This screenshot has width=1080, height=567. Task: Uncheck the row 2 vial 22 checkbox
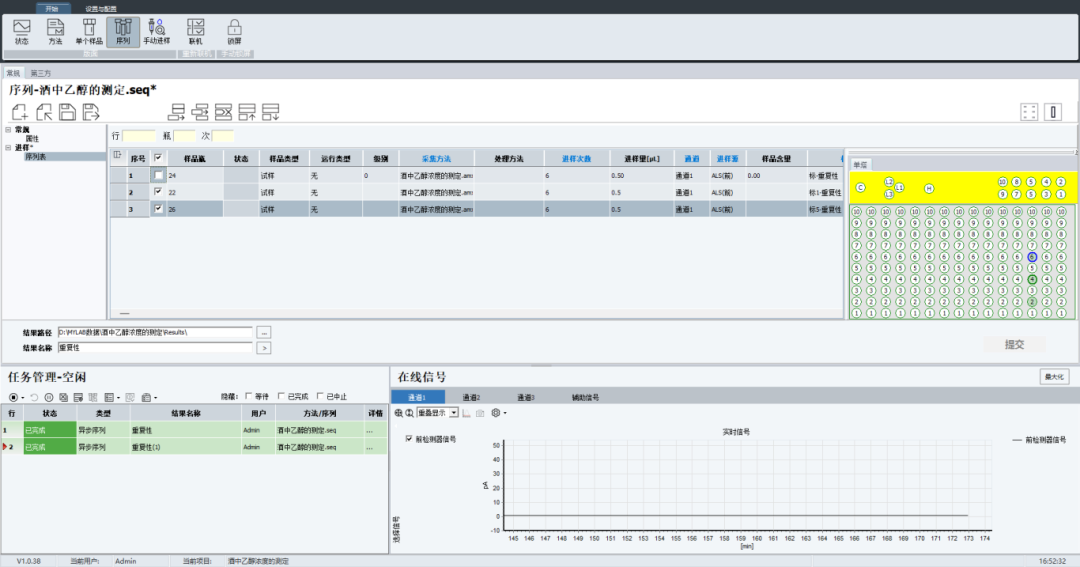click(158, 192)
